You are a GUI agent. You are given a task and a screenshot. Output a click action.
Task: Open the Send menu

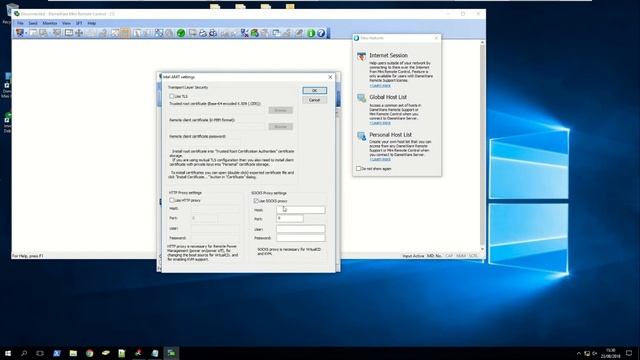click(x=33, y=23)
